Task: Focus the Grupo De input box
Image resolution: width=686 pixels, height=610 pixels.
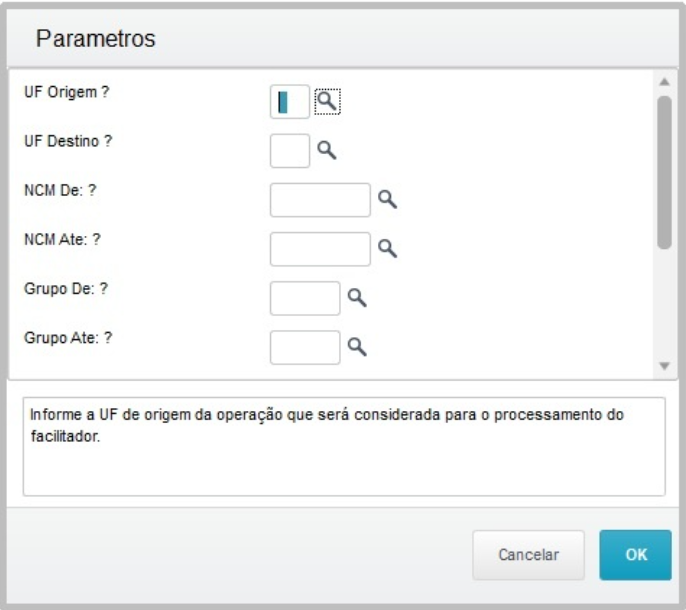Action: [x=305, y=297]
